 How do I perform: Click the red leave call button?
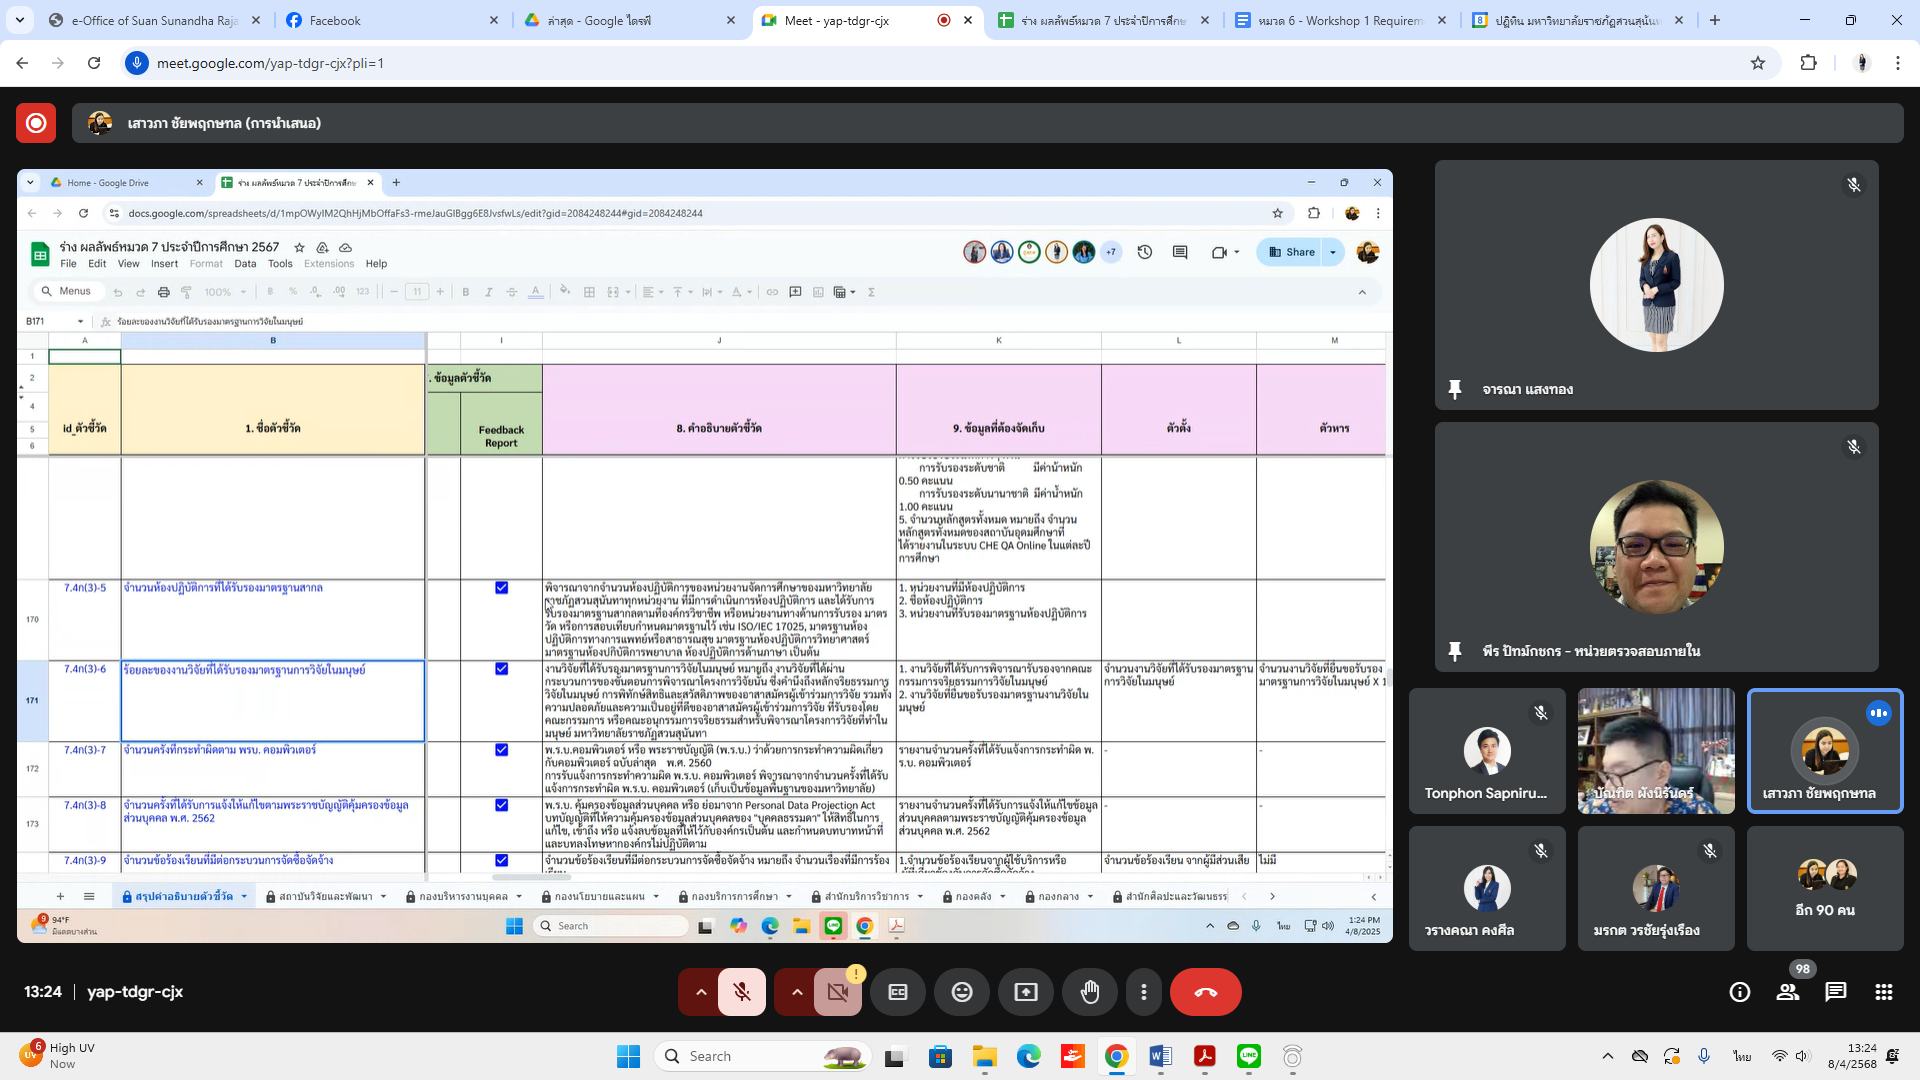click(1205, 992)
